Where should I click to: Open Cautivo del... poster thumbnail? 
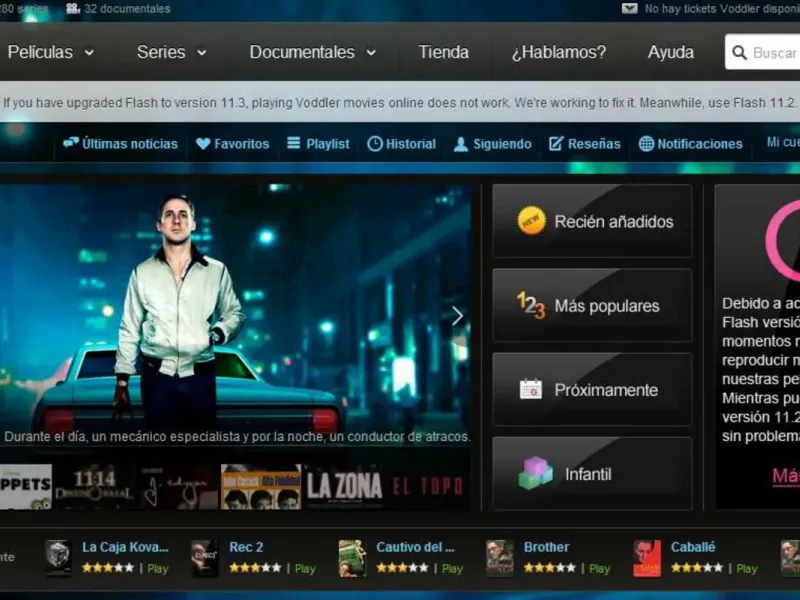click(x=352, y=558)
